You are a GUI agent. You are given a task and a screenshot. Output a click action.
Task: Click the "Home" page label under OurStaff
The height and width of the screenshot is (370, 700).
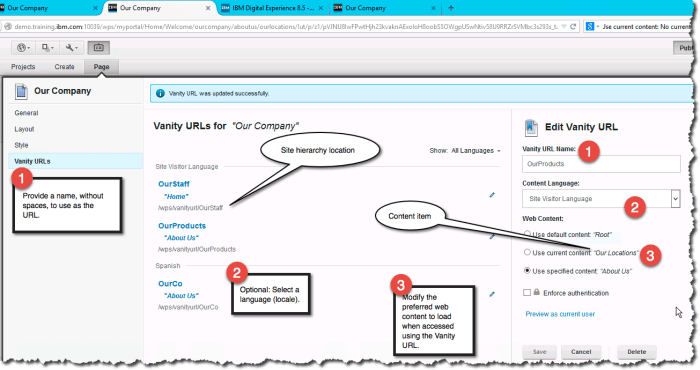pyautogui.click(x=176, y=196)
